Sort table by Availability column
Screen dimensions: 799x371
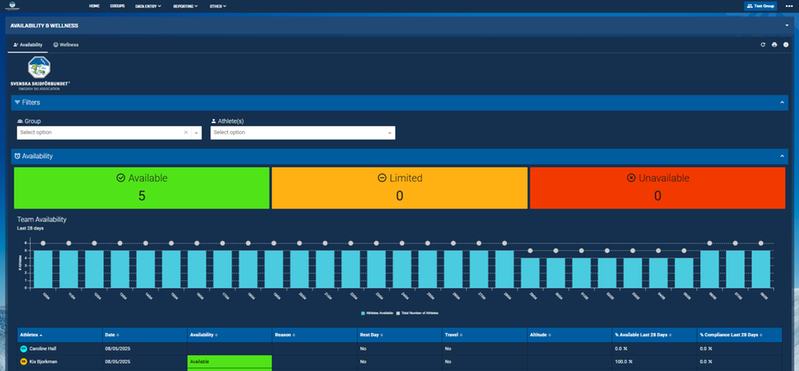(x=230, y=335)
